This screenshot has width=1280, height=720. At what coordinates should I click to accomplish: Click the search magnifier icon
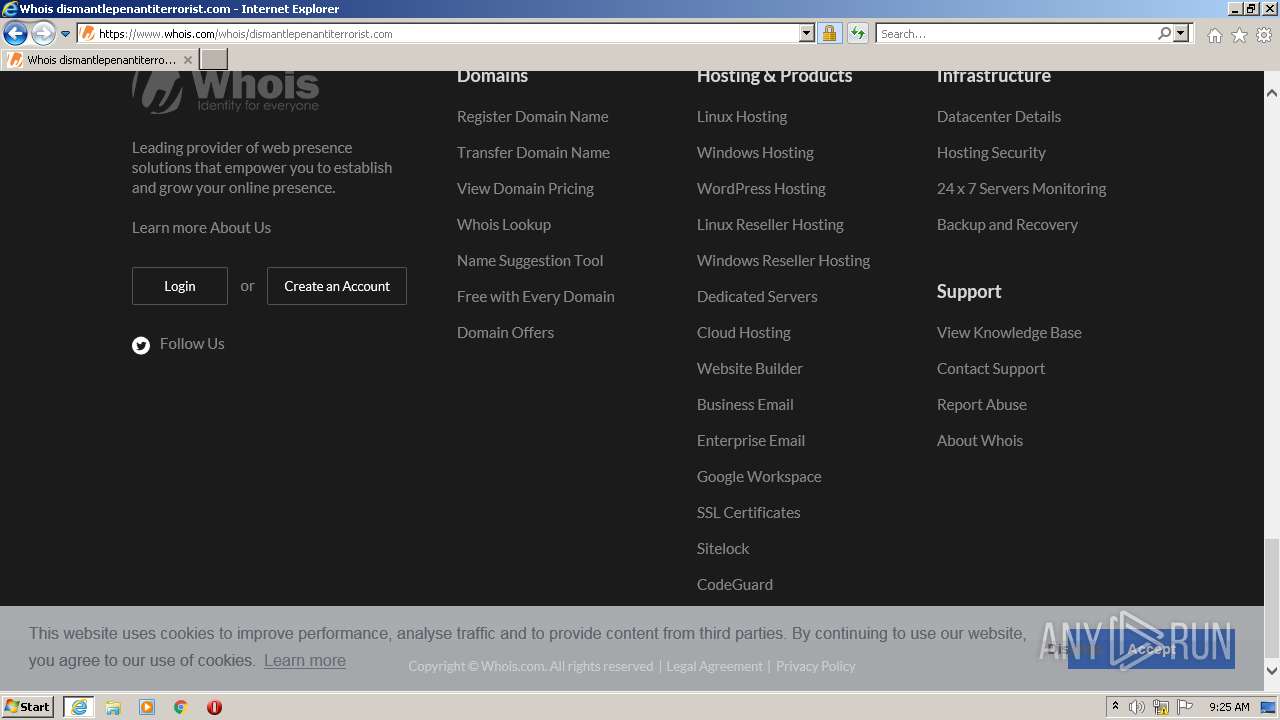(x=1164, y=34)
